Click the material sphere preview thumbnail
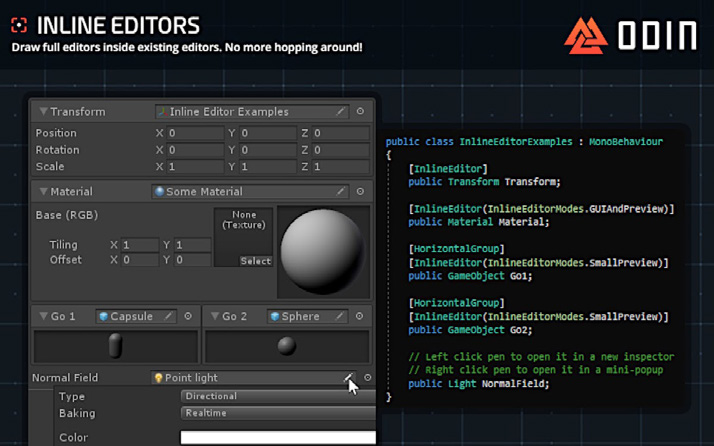 [323, 252]
